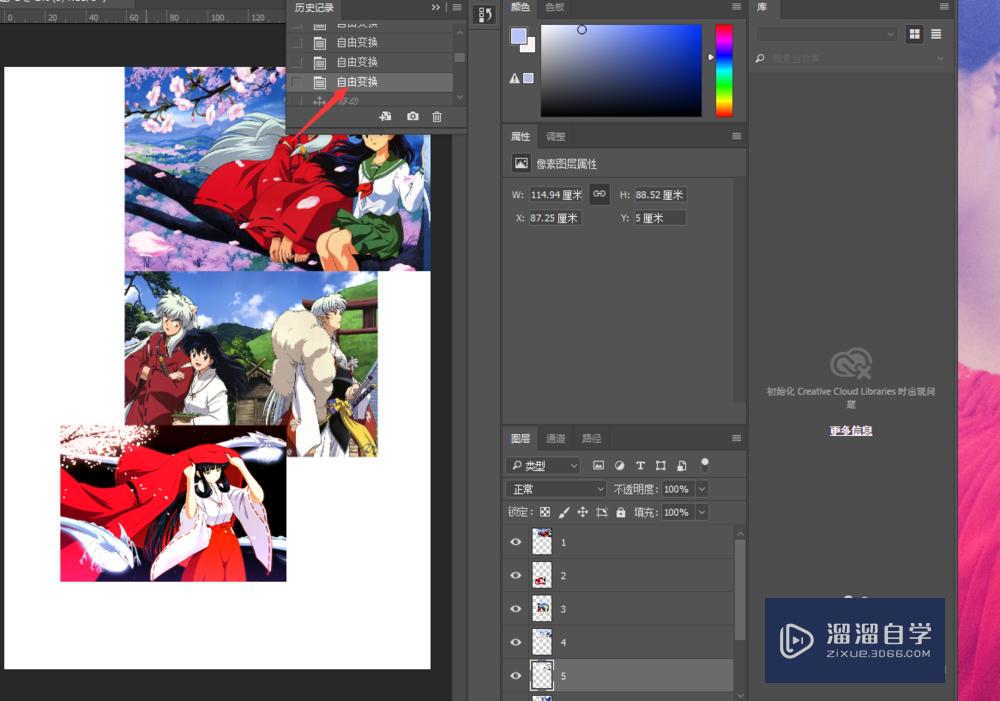This screenshot has height=701, width=1000.
Task: Switch Libraries to grid view
Action: point(915,34)
